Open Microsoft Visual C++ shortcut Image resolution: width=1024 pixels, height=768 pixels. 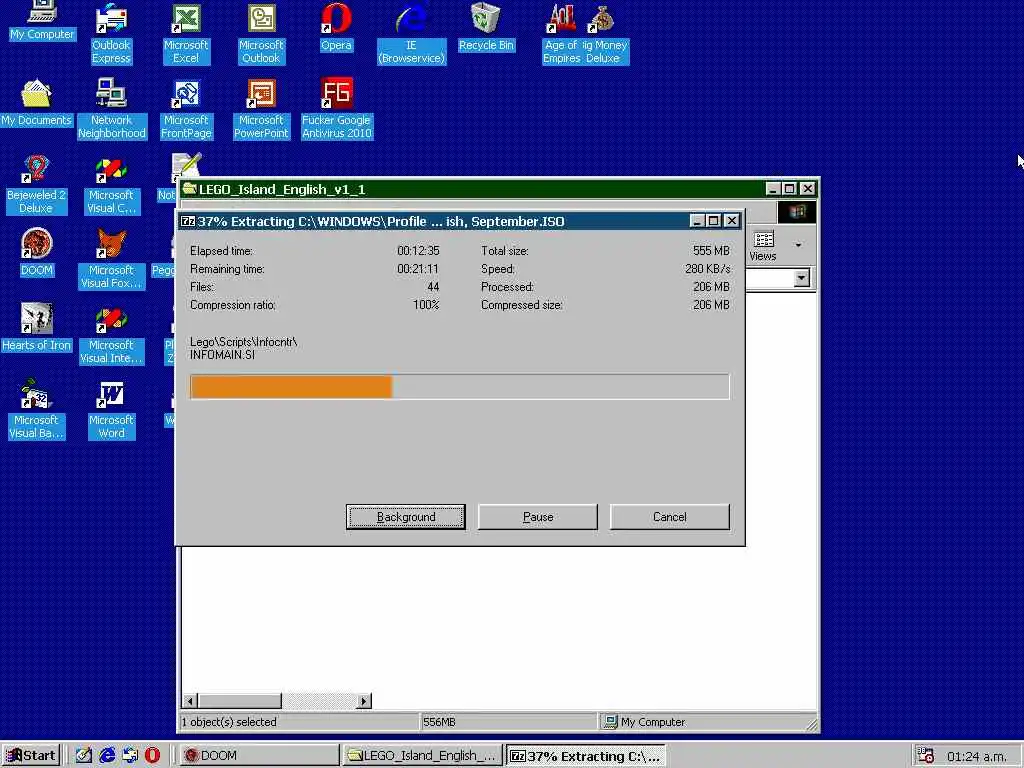tap(111, 184)
